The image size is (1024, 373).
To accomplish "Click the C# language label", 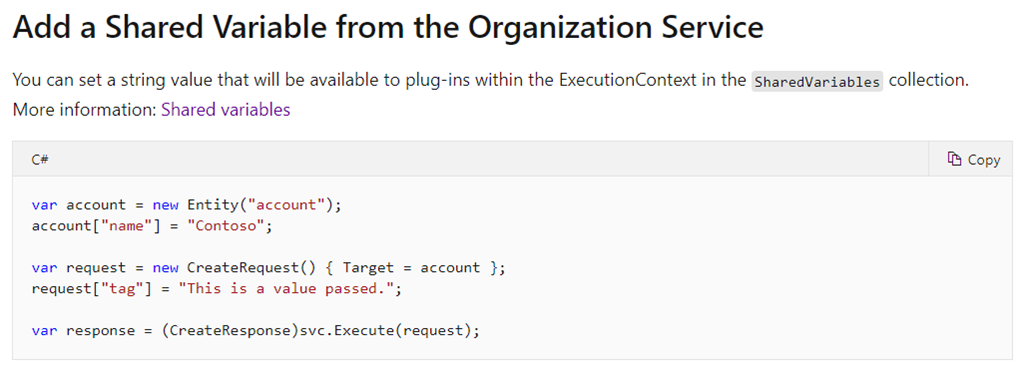I will pyautogui.click(x=40, y=159).
